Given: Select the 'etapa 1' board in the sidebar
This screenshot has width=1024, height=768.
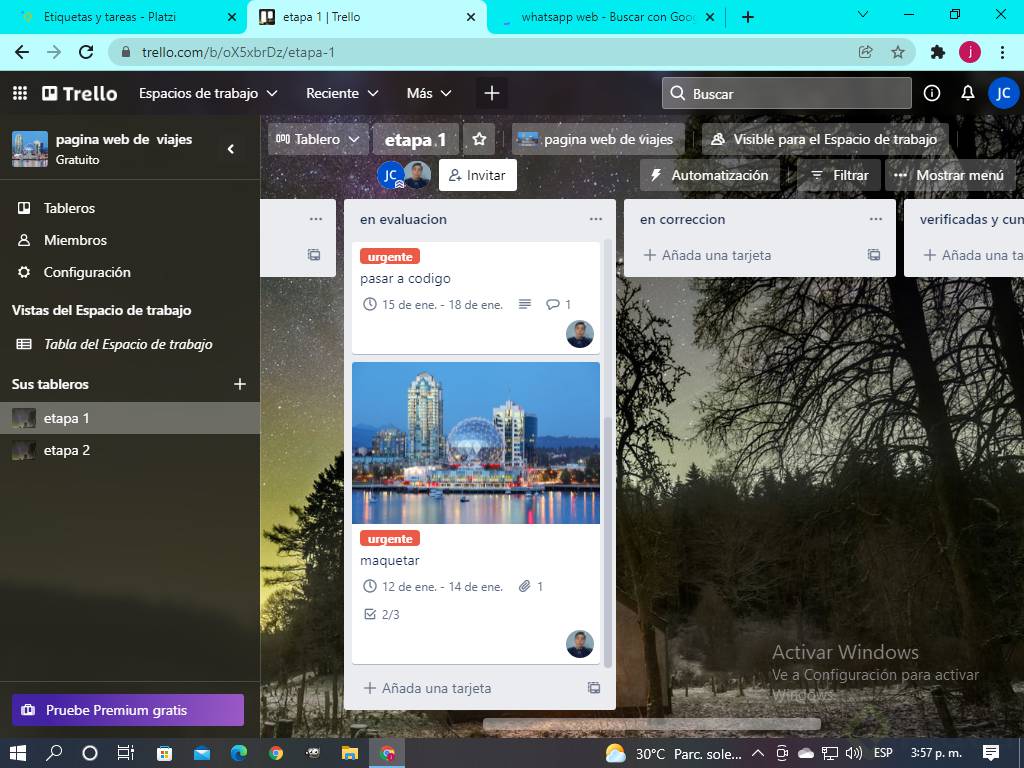Looking at the screenshot, I should pos(131,418).
